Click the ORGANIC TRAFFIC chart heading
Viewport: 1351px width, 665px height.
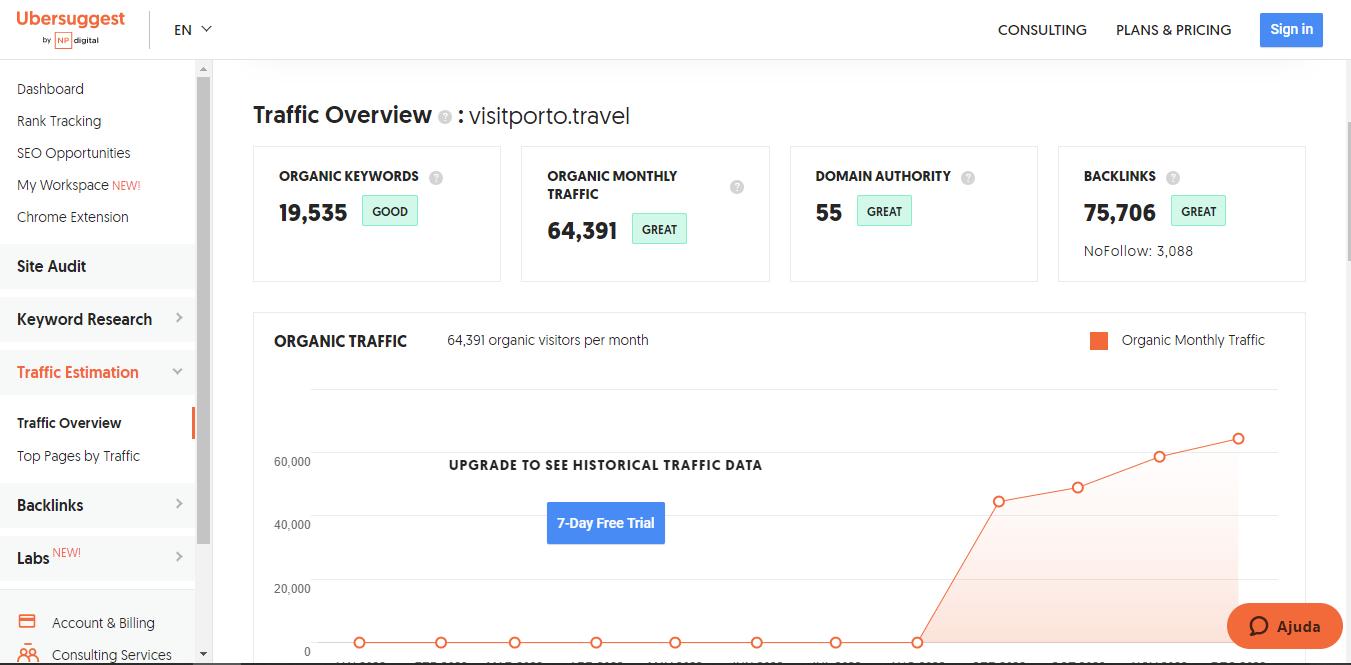(340, 341)
